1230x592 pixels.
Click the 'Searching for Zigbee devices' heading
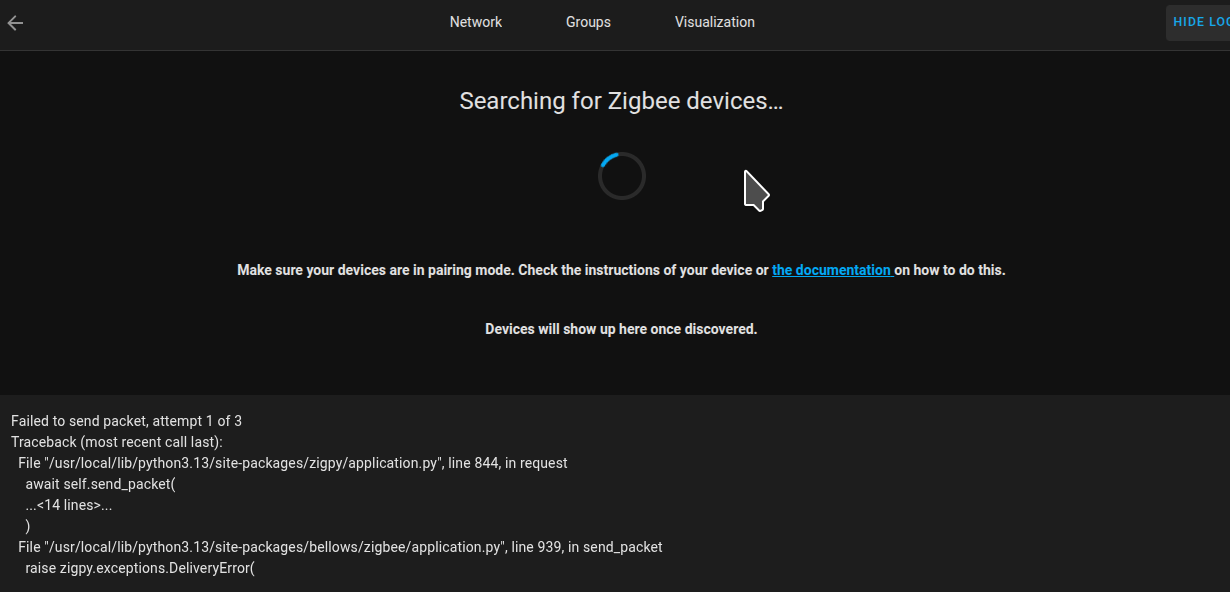point(620,101)
